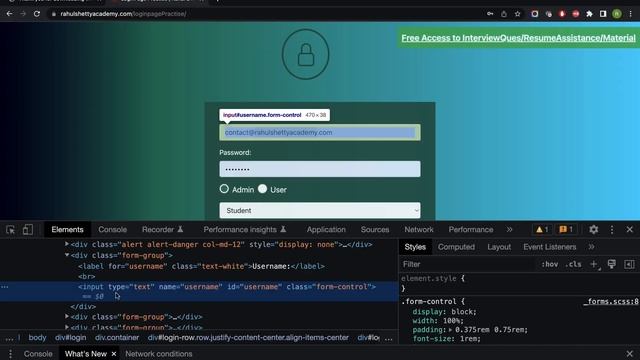Switch to the Elements tab

(x=67, y=230)
